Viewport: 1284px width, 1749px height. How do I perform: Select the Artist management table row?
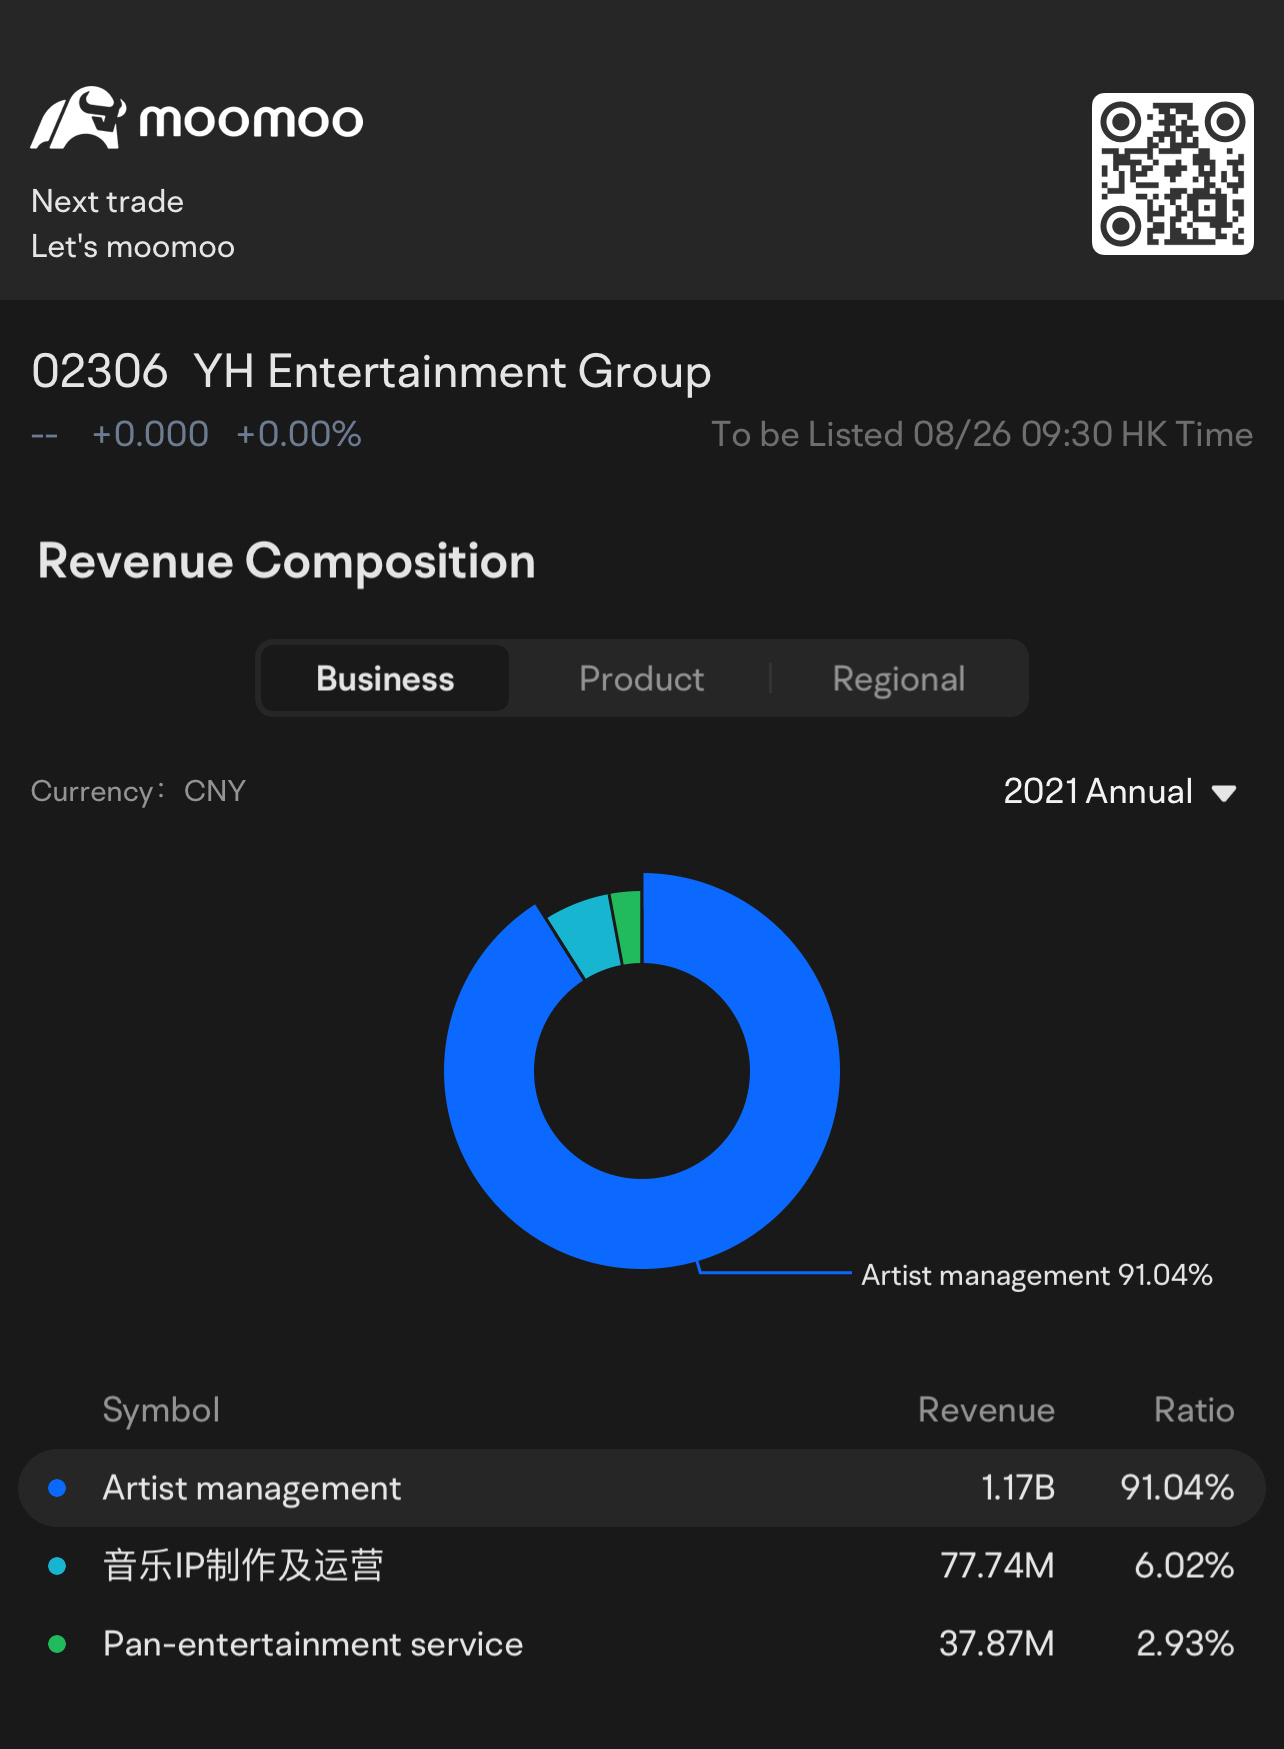(x=642, y=1488)
